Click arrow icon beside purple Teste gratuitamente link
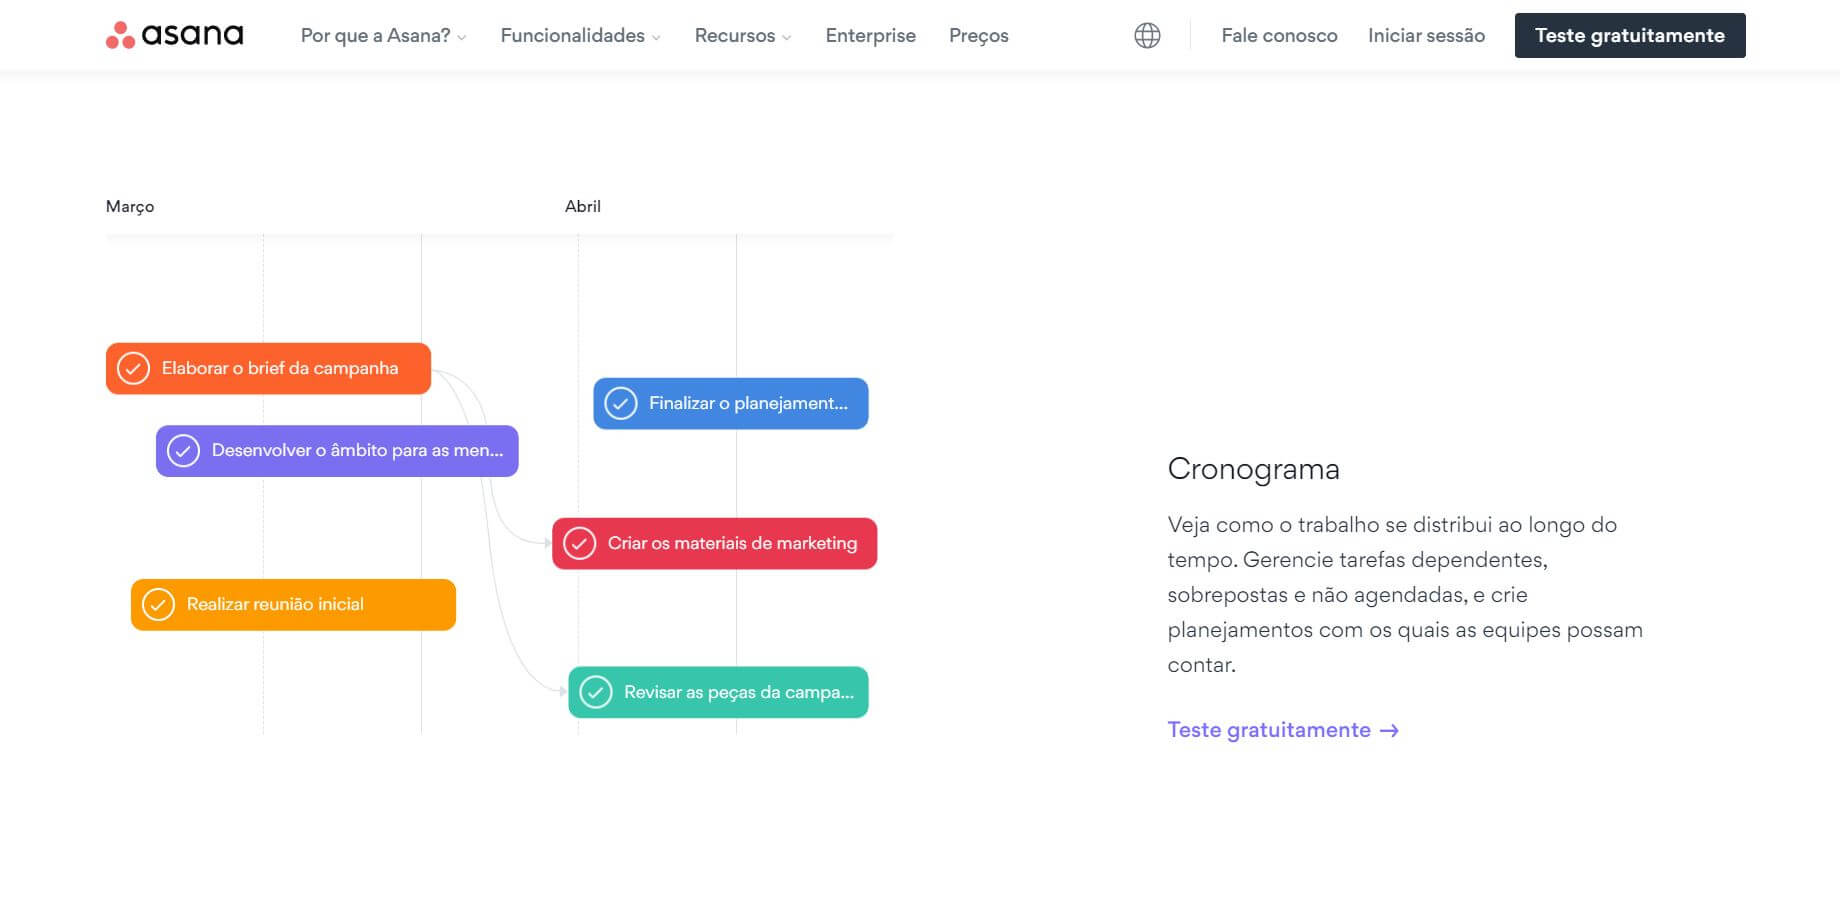The width and height of the screenshot is (1840, 909). pos(1389,731)
